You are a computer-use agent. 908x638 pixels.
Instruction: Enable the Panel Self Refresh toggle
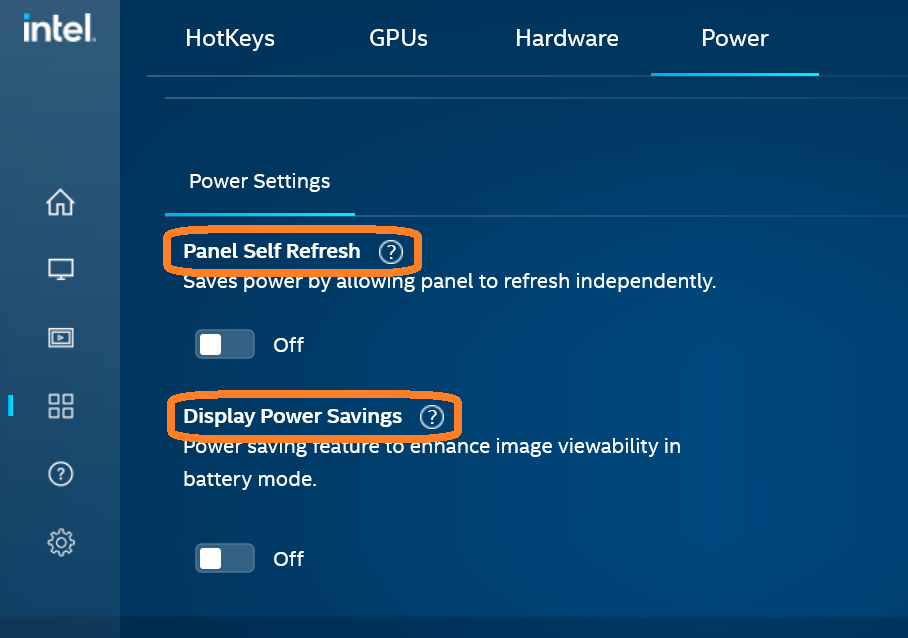pyautogui.click(x=224, y=345)
